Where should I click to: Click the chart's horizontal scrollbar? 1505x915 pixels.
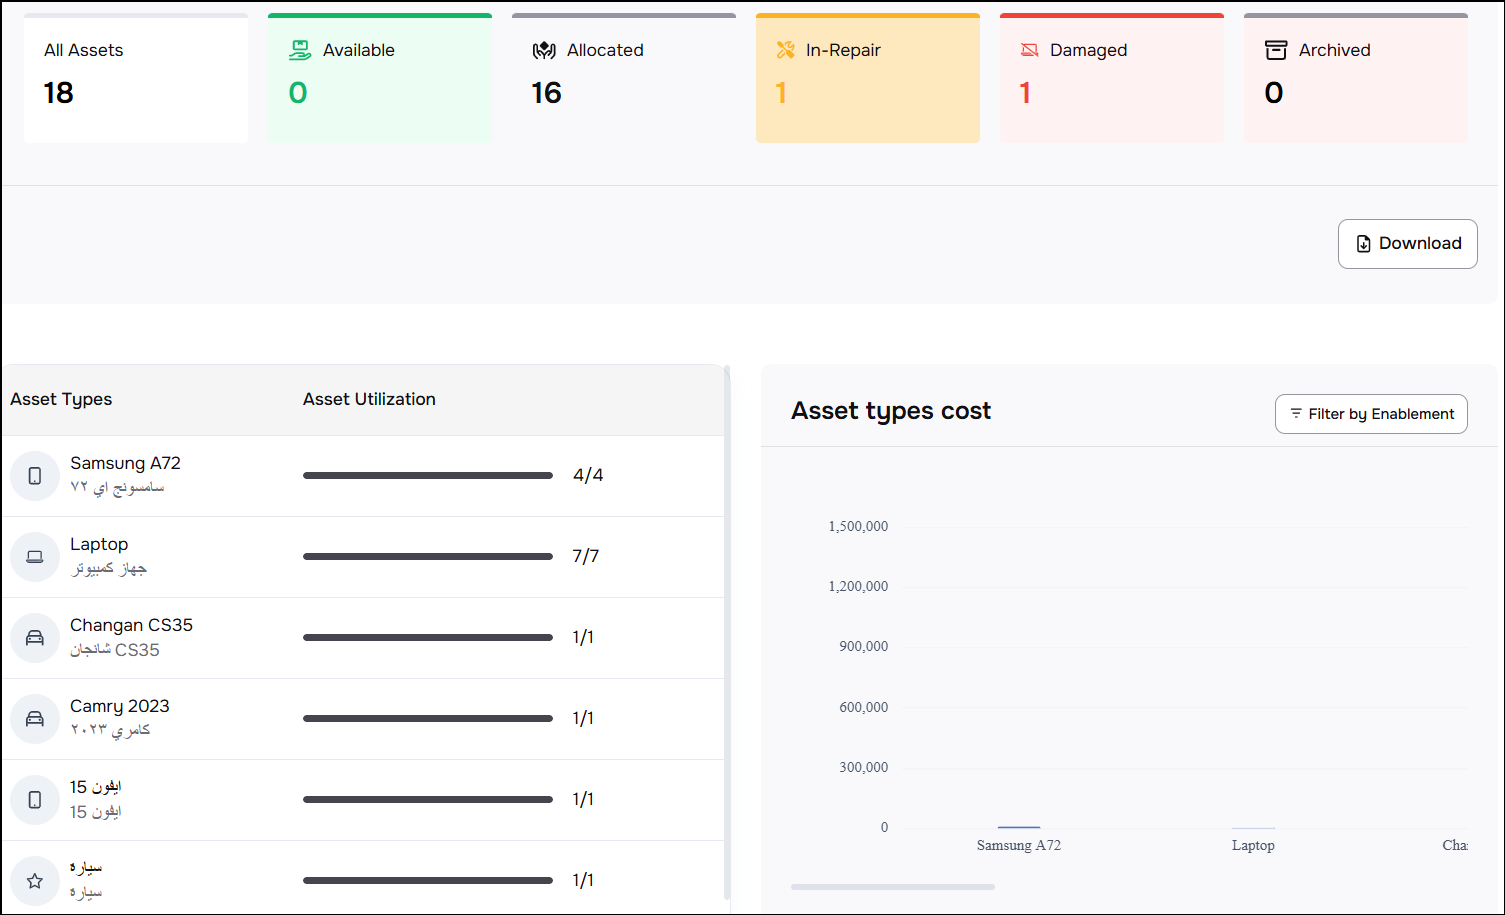892,887
